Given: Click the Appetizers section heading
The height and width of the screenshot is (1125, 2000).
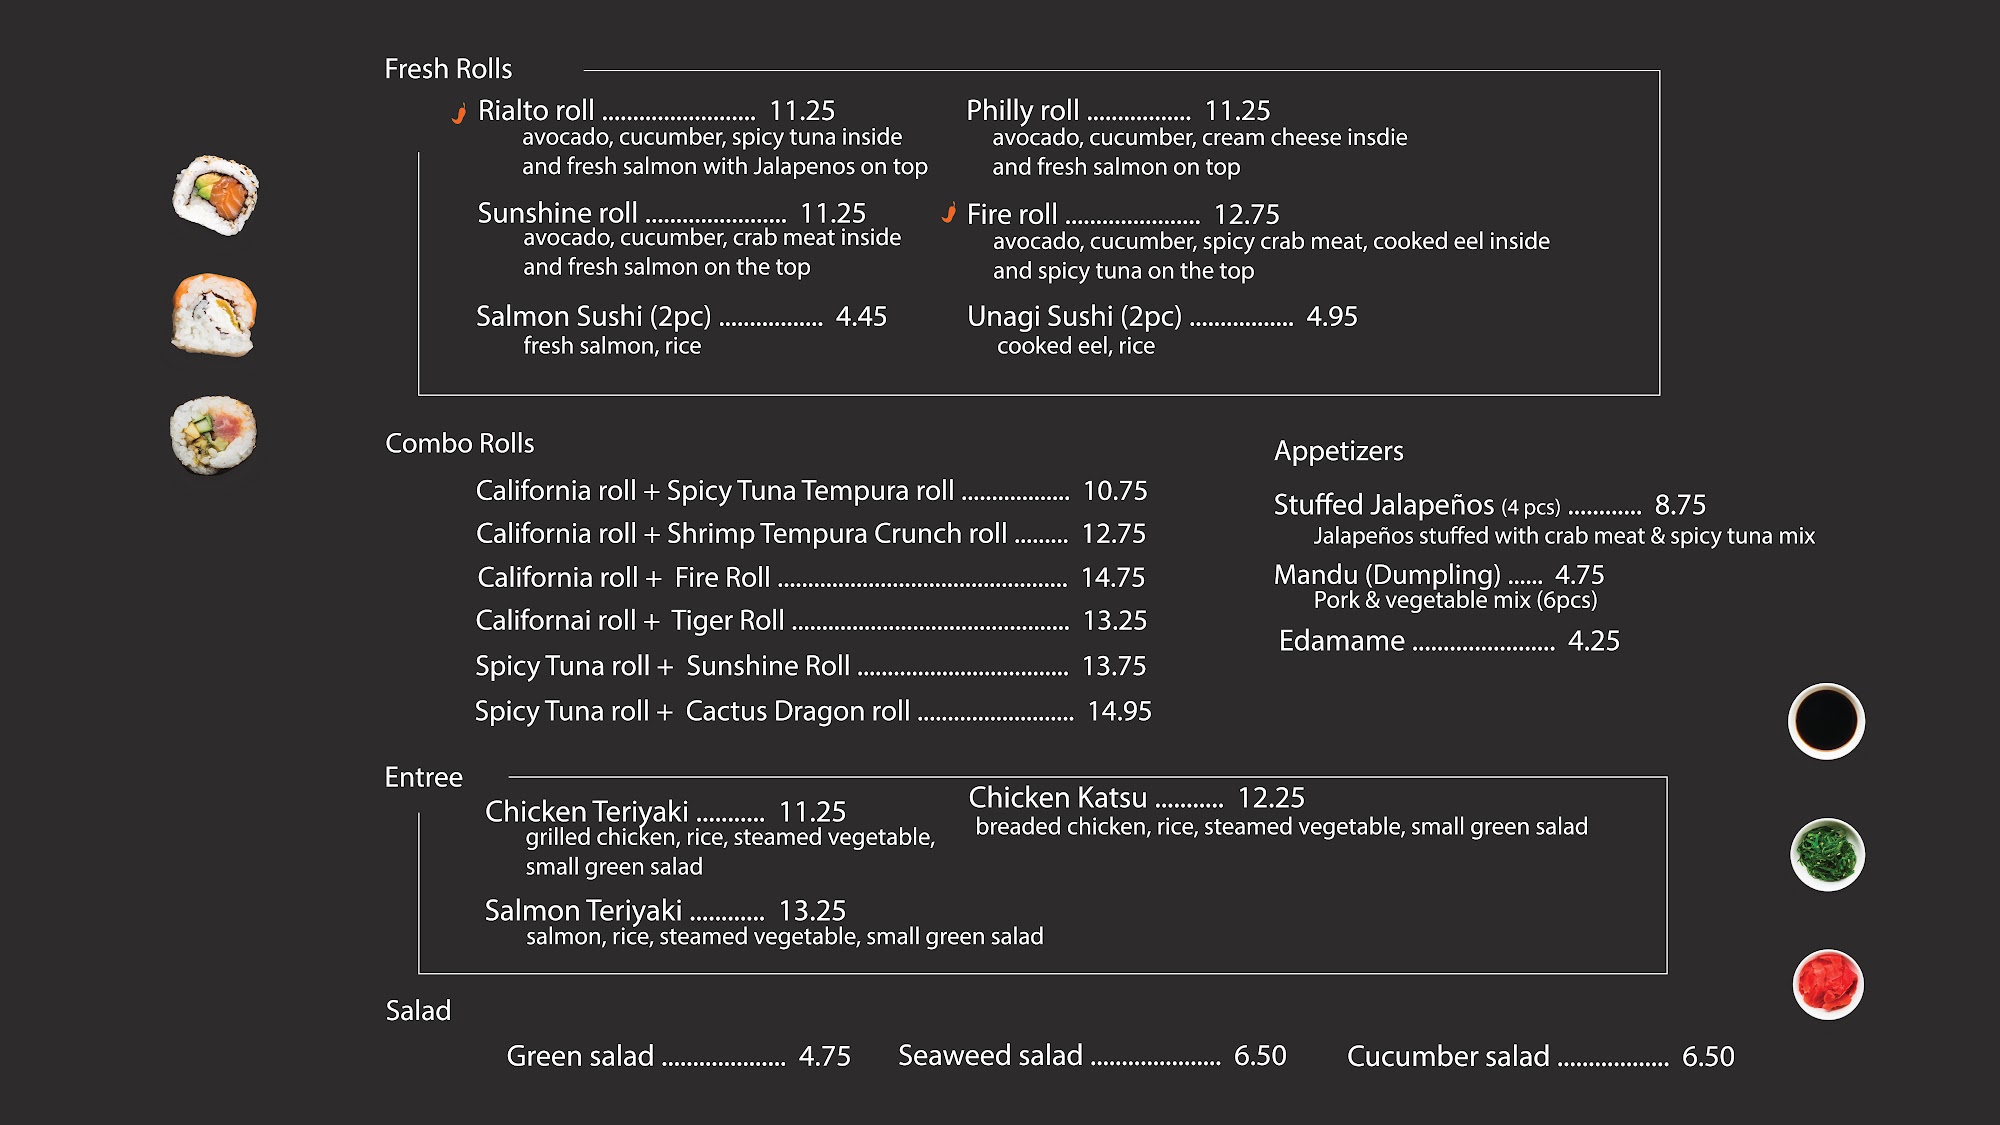Looking at the screenshot, I should tap(1338, 451).
